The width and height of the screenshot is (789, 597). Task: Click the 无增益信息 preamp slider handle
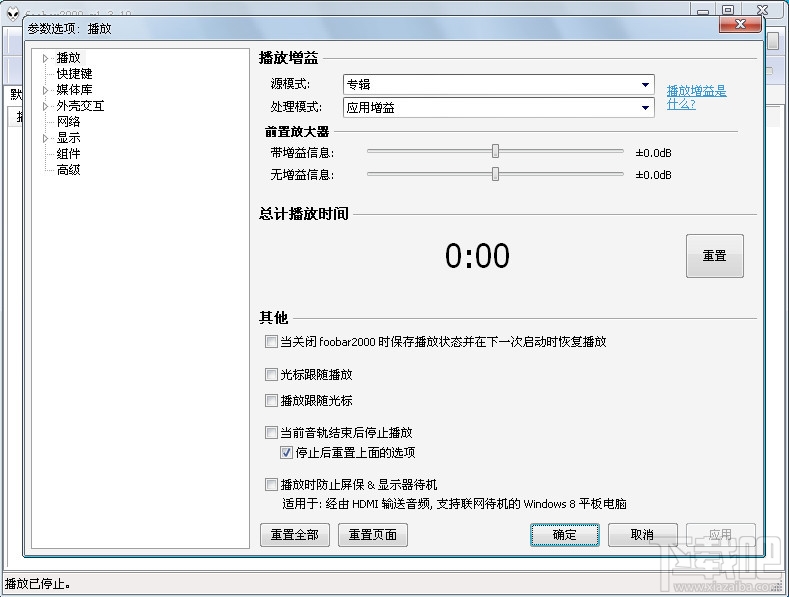(x=496, y=174)
